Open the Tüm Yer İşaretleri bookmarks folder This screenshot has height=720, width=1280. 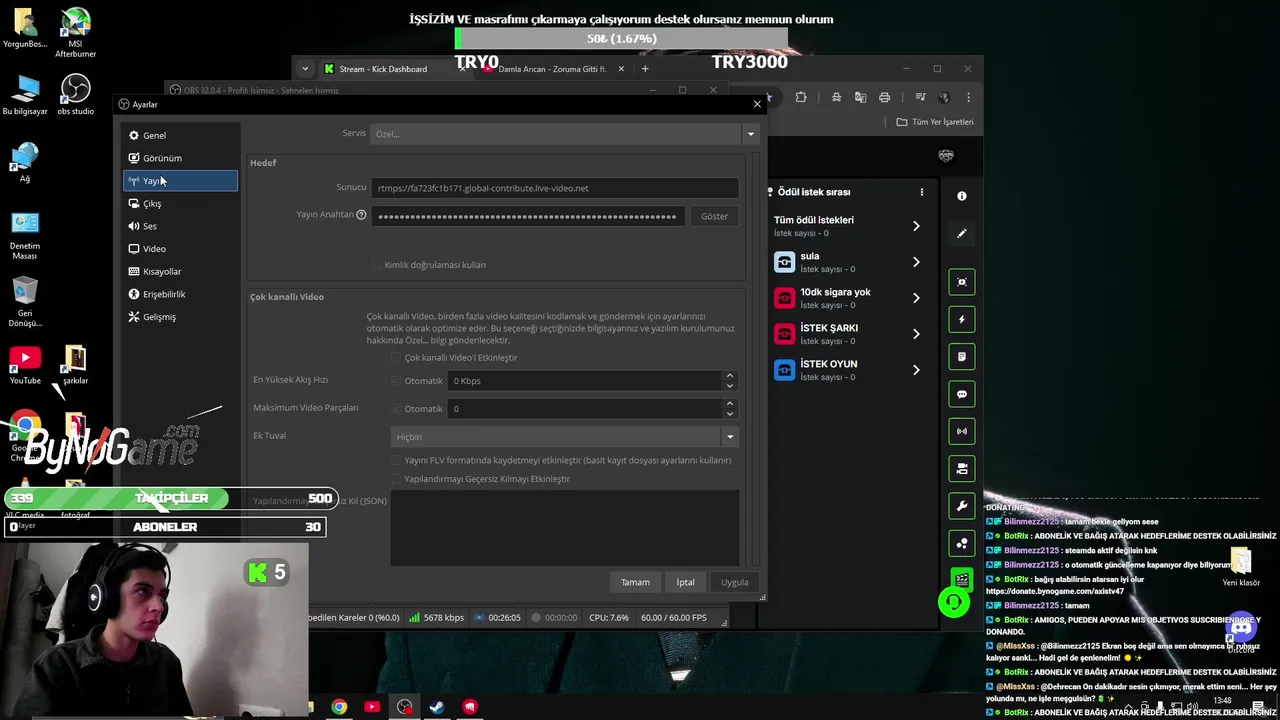935,122
